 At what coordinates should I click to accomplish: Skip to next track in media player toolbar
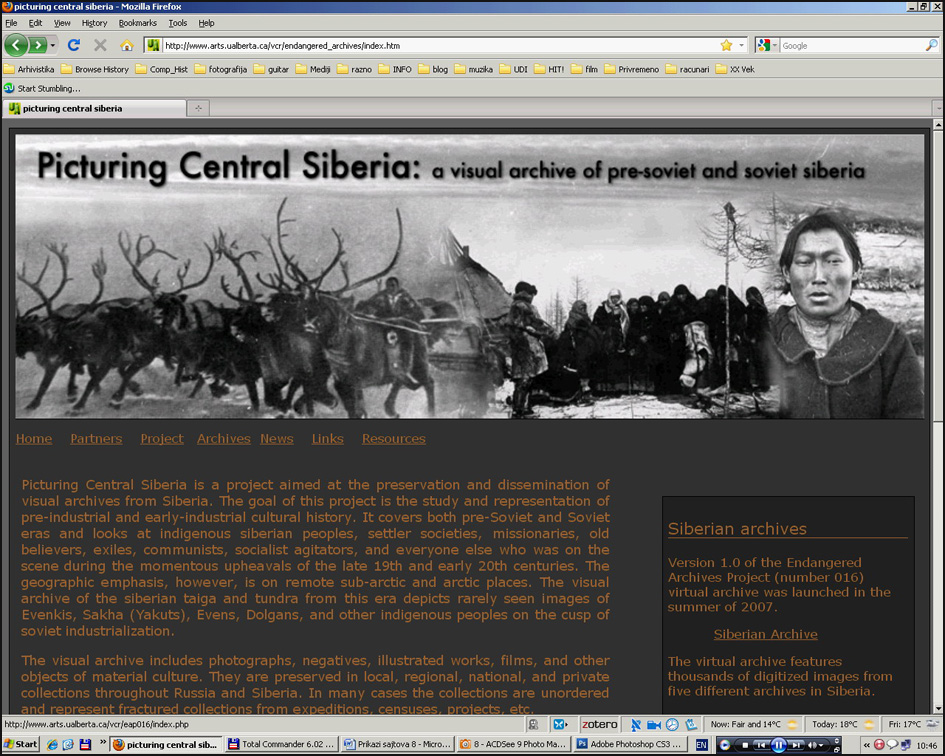(x=796, y=745)
